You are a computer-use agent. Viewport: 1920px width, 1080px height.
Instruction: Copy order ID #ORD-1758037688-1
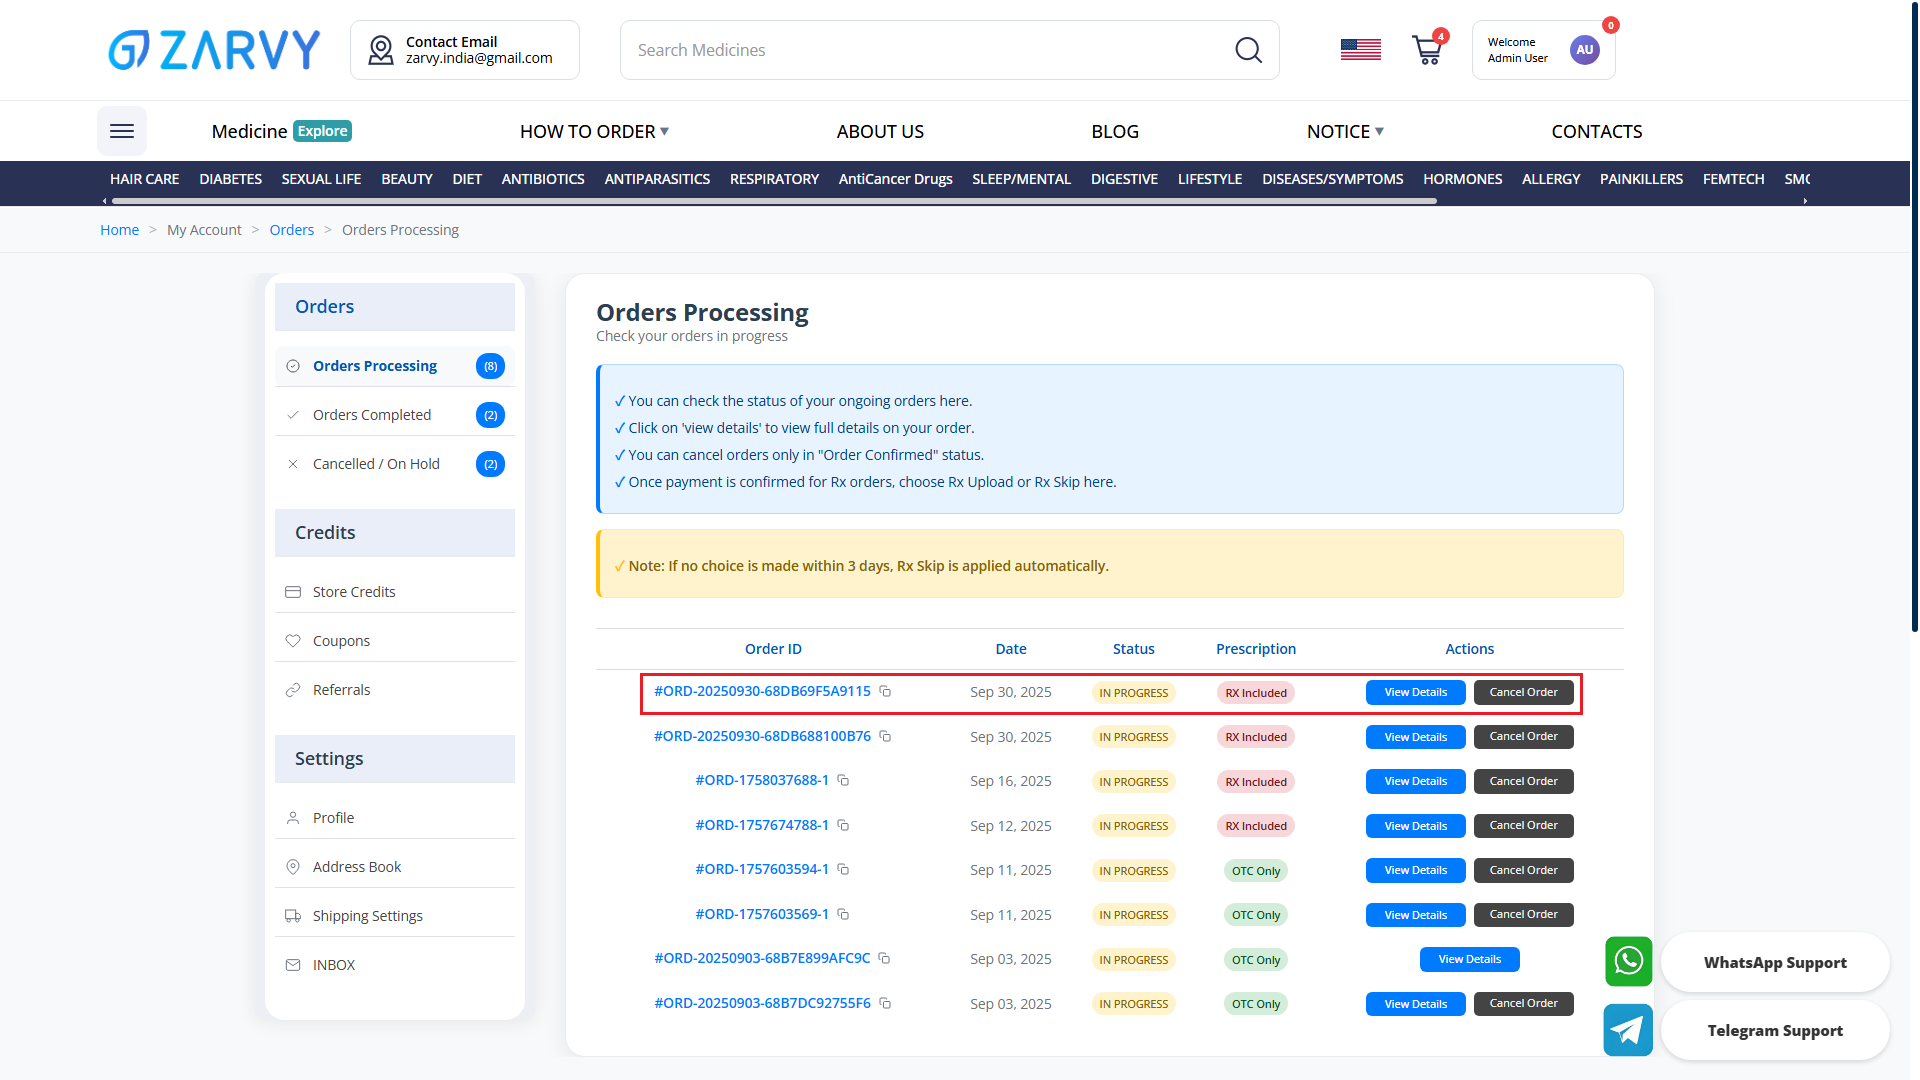(843, 780)
